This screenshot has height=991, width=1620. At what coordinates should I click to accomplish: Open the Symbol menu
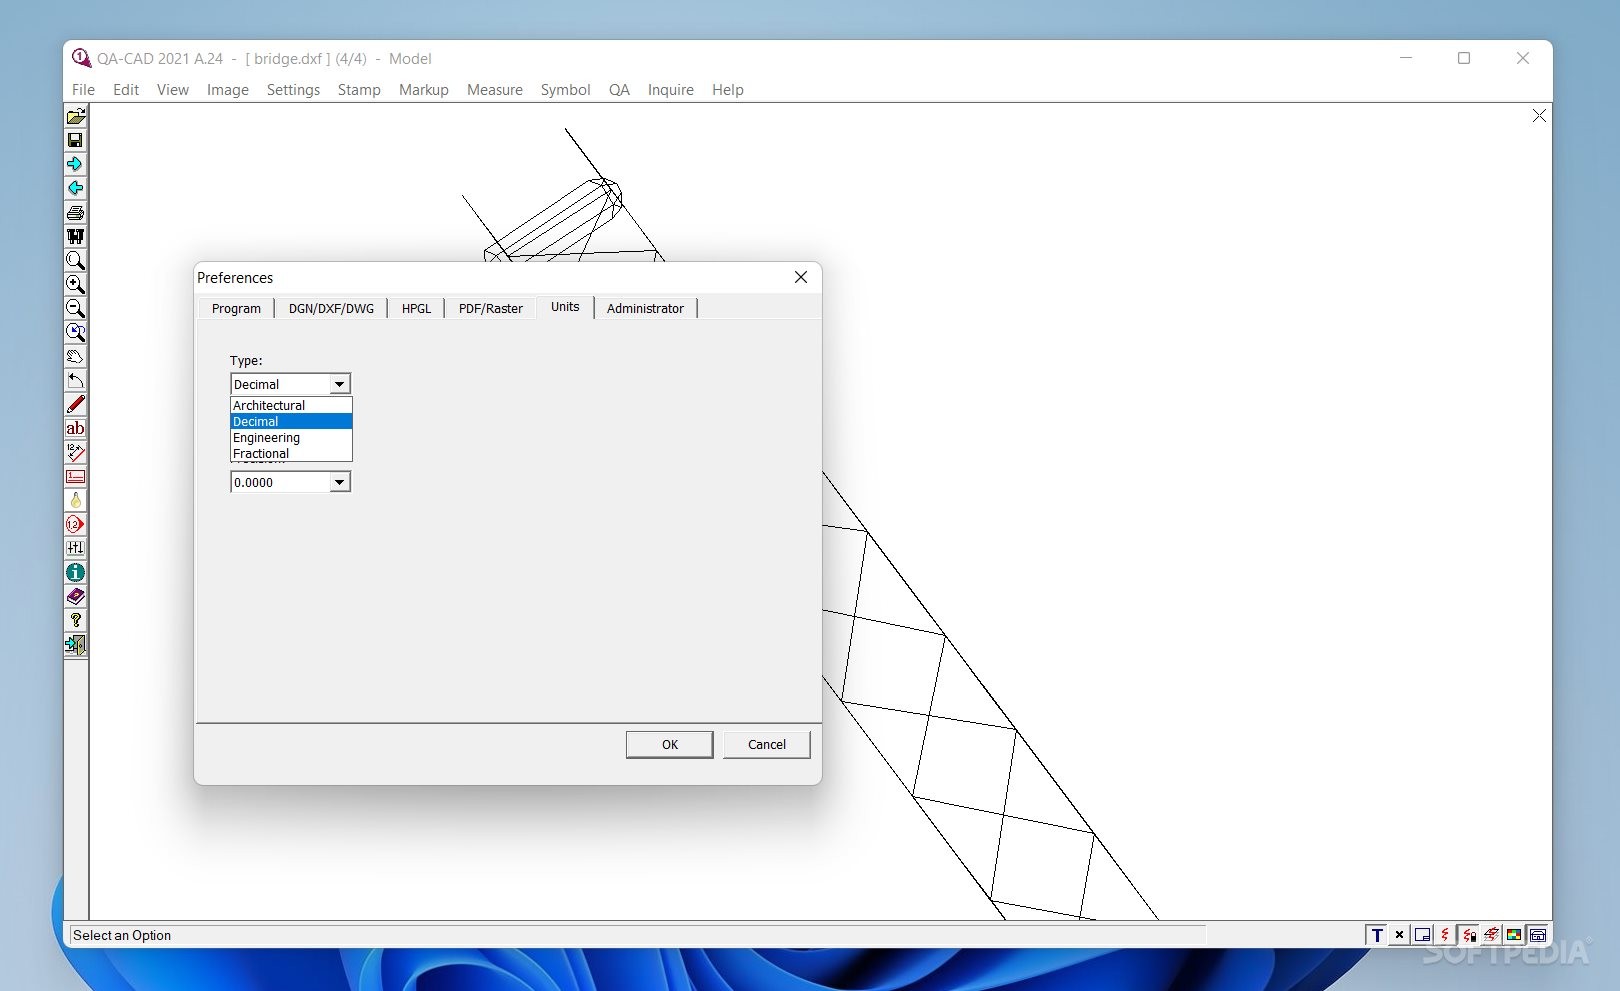pyautogui.click(x=566, y=89)
